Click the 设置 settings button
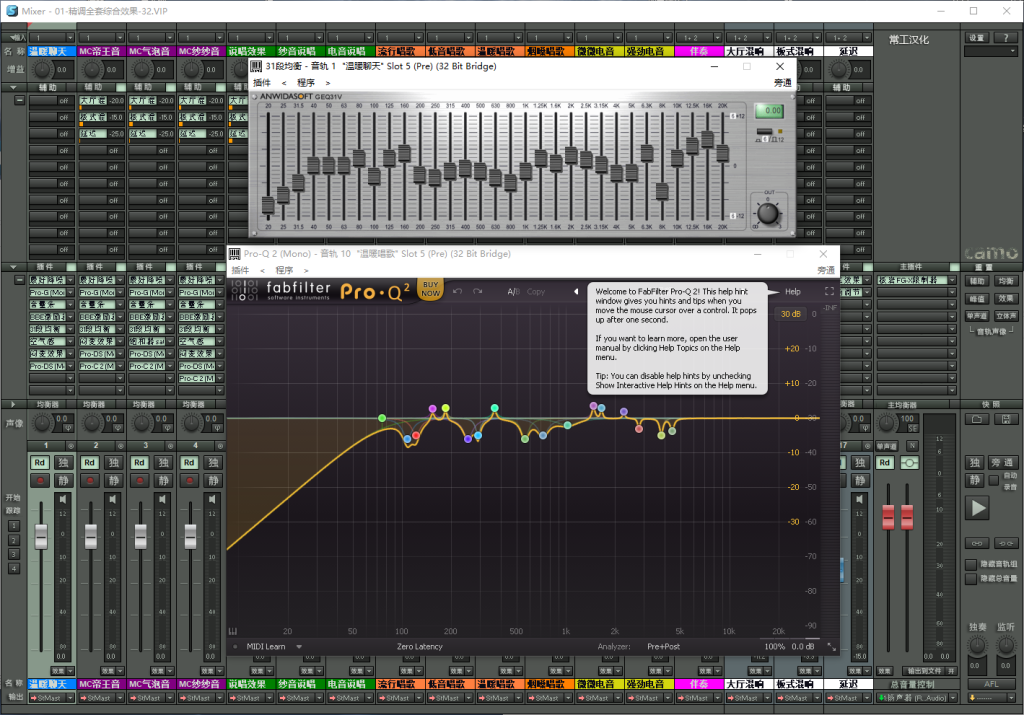The height and width of the screenshot is (715, 1024). coord(977,38)
